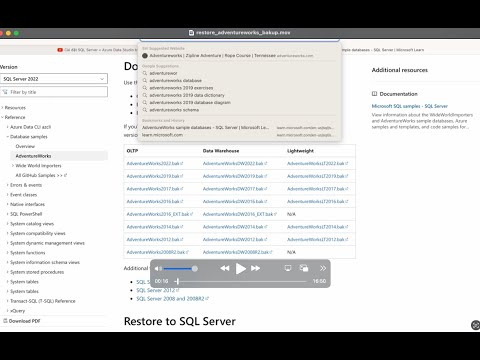
Task: Download AdventureWorksLT2022.bak file
Action: coord(318,163)
